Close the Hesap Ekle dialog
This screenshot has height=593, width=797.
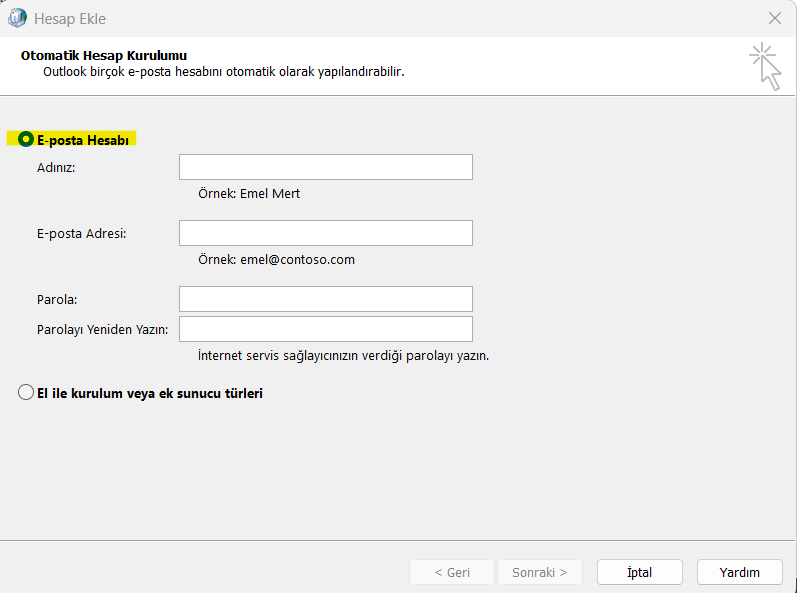pos(775,18)
